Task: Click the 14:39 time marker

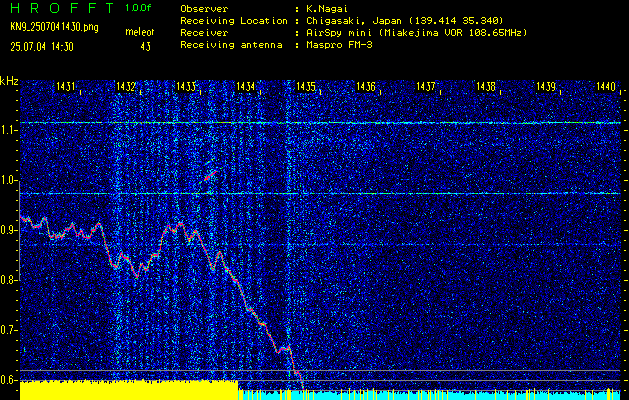Action: [x=546, y=86]
